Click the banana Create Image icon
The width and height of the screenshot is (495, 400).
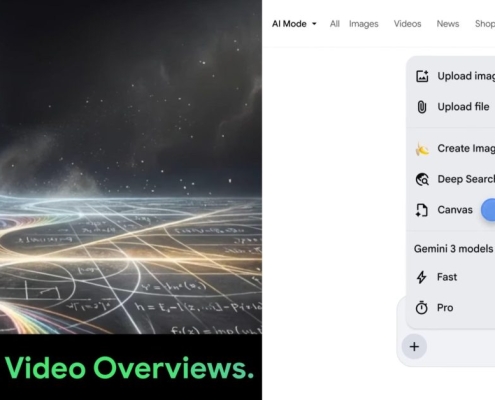[x=422, y=149]
